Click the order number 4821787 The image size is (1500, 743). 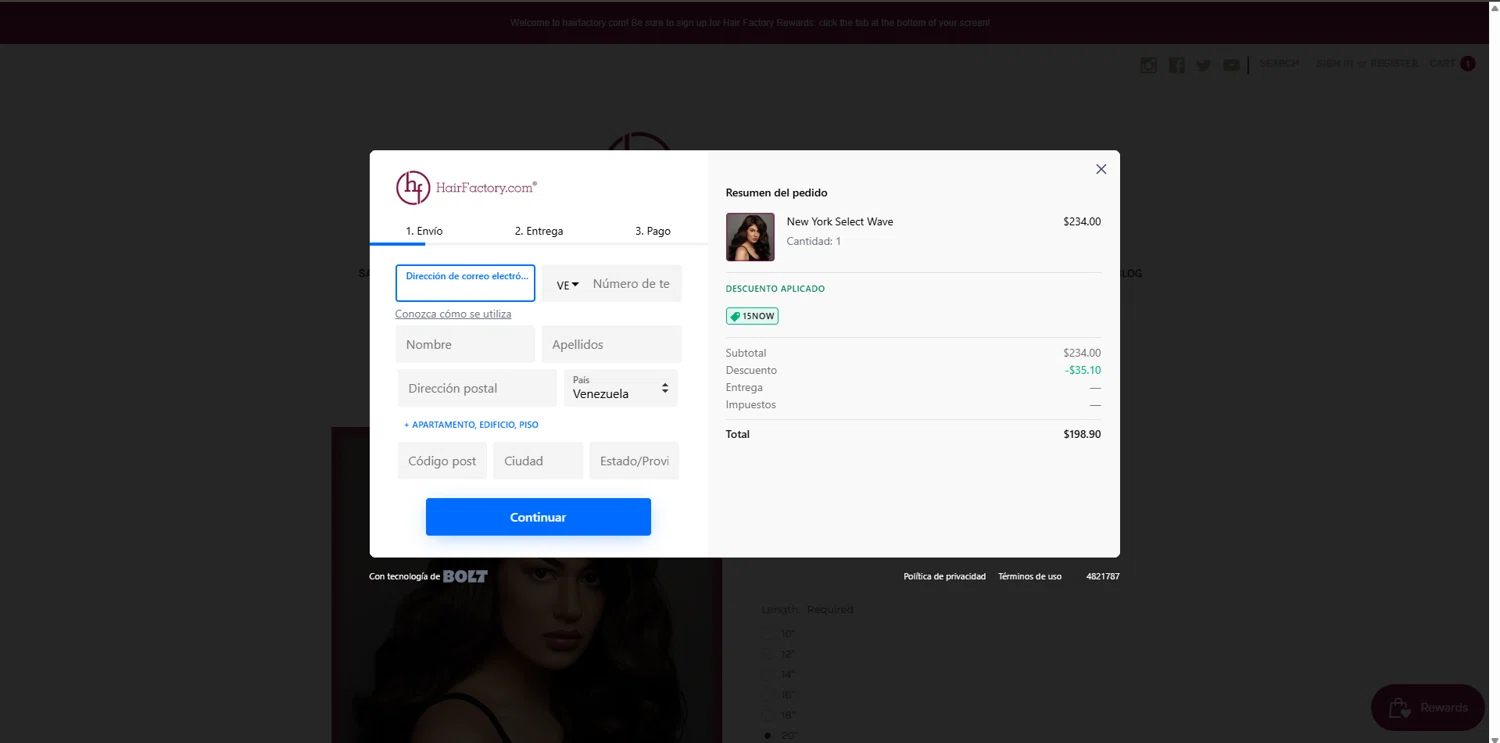[x=1103, y=576]
